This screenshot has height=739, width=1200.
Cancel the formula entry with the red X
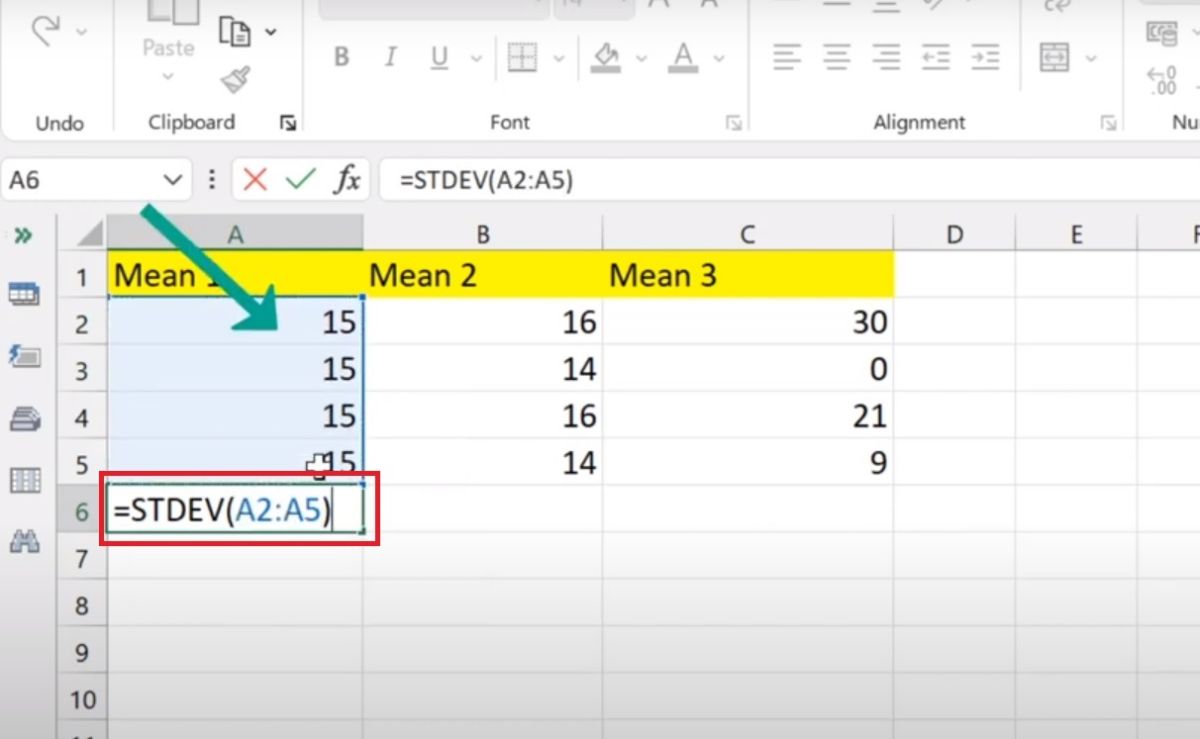tap(255, 180)
